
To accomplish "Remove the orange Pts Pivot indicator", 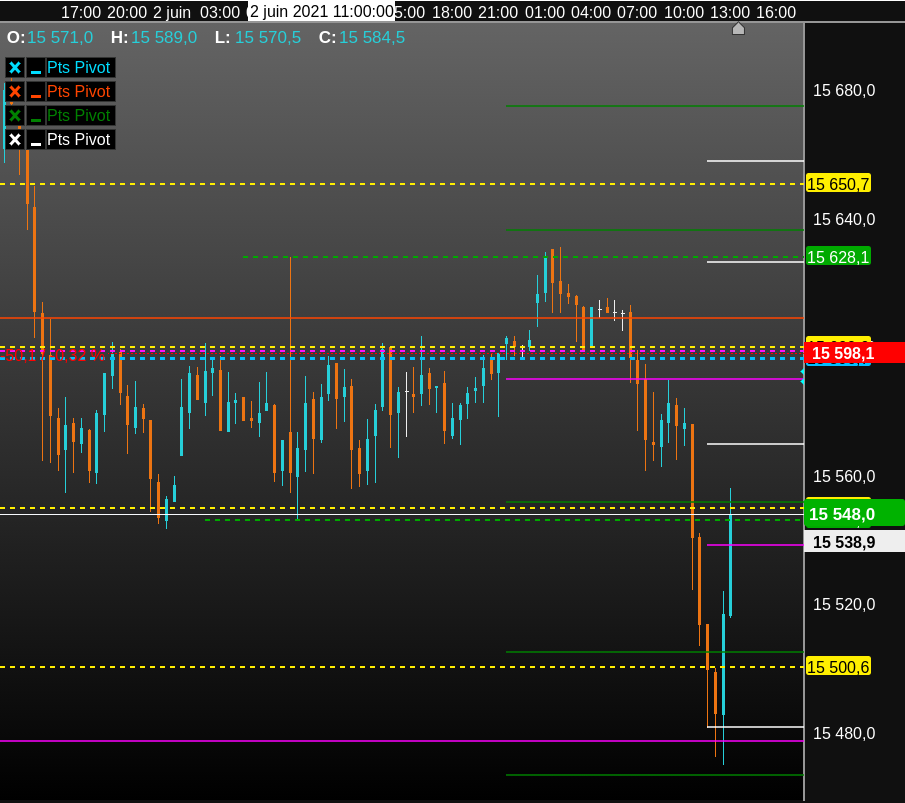I will click(15, 92).
